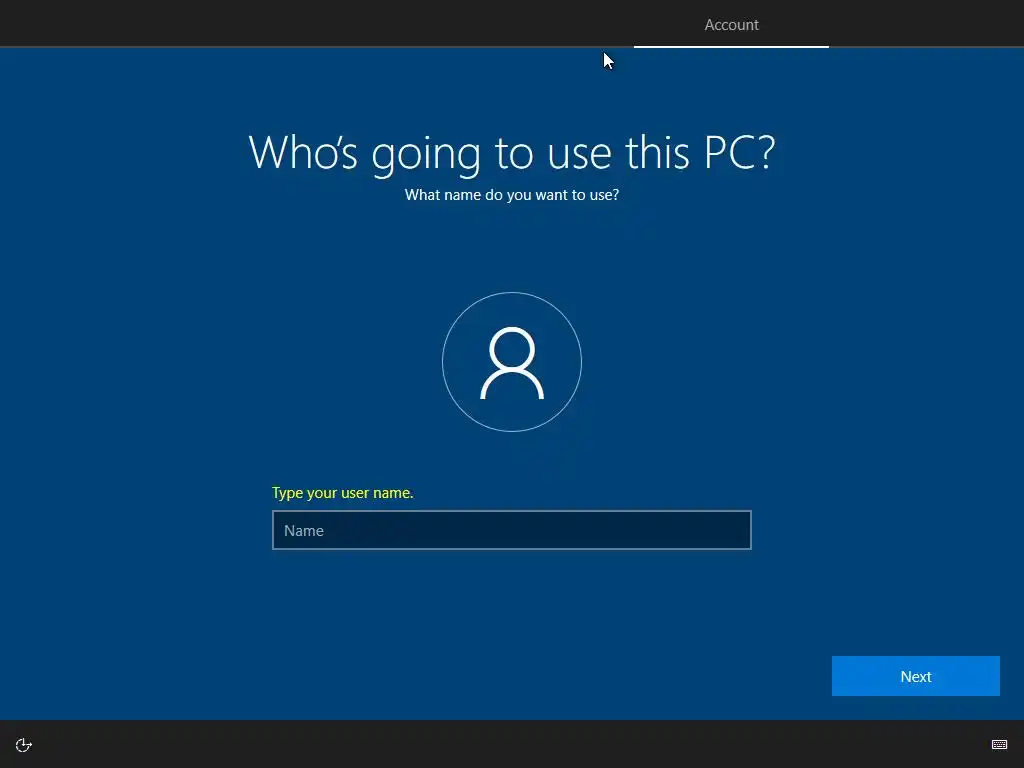
Task: Select the Account tab
Action: coord(731,25)
